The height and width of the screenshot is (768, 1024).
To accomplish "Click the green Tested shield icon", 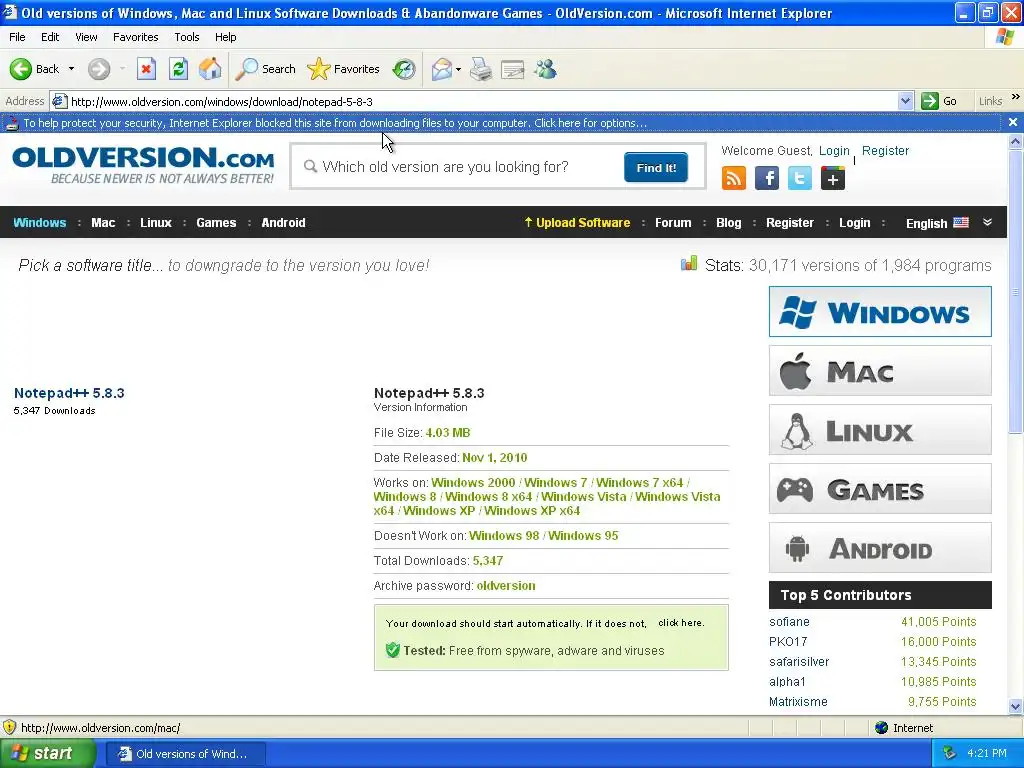I will click(x=392, y=650).
